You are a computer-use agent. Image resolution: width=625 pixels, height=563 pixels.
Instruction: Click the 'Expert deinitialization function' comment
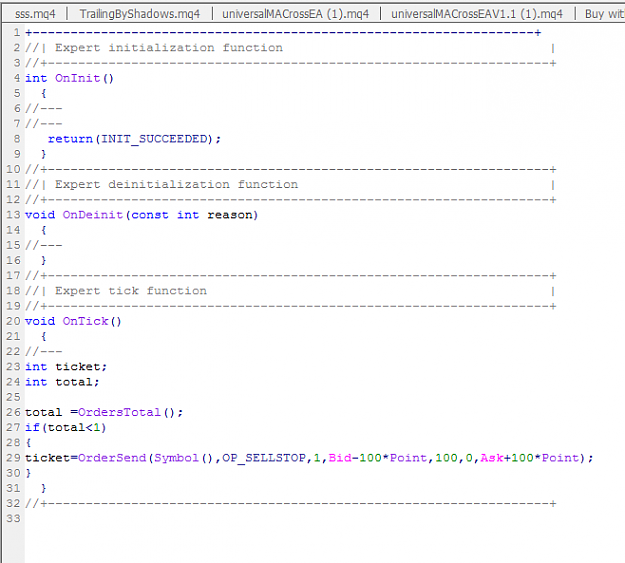click(177, 185)
